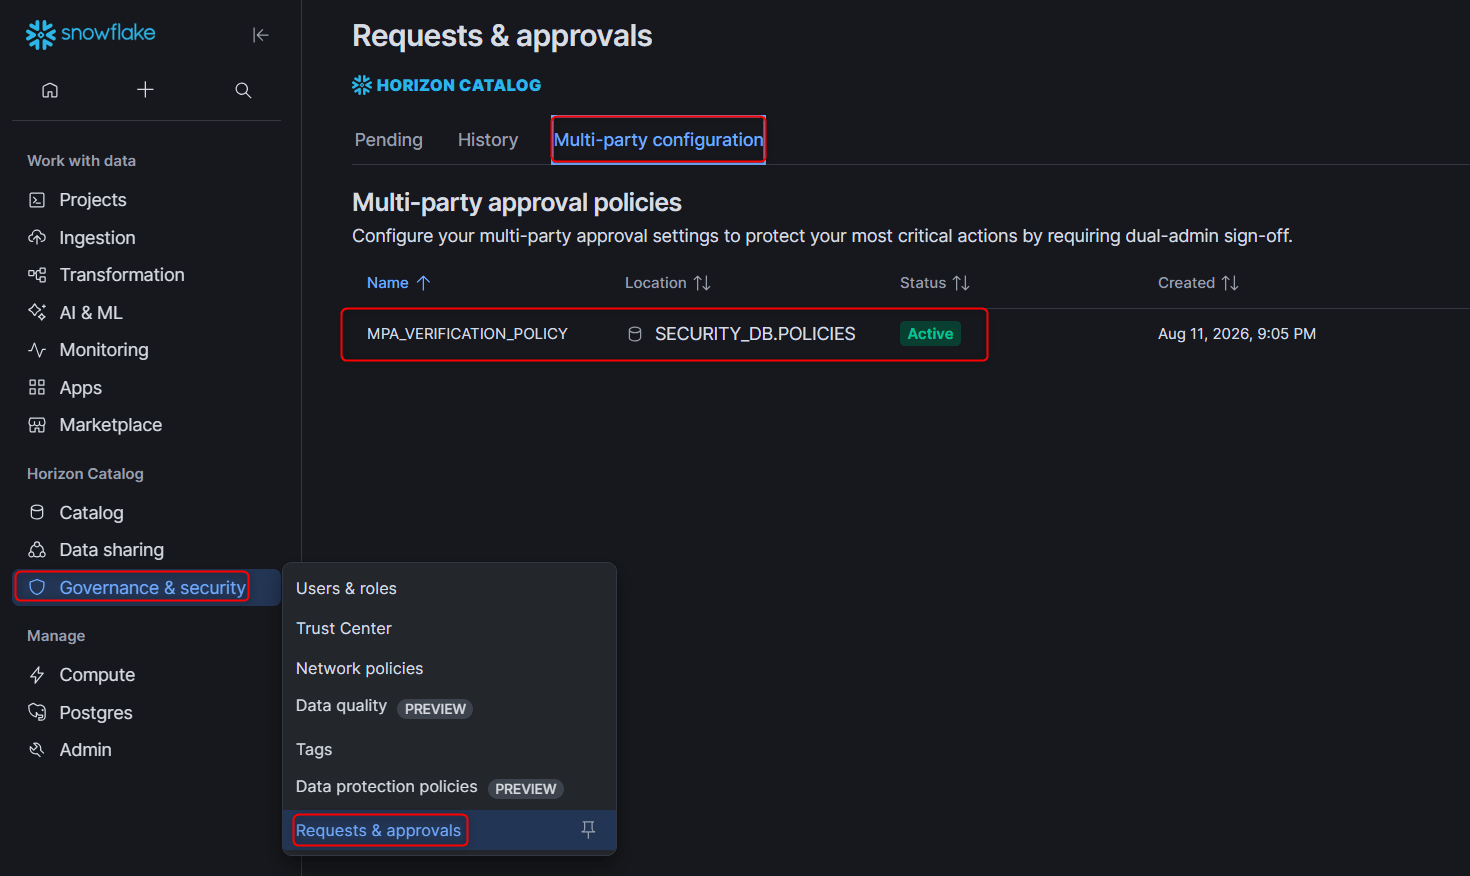Click the Apps grid icon
Screen dimensions: 1470x876
click(x=37, y=388)
